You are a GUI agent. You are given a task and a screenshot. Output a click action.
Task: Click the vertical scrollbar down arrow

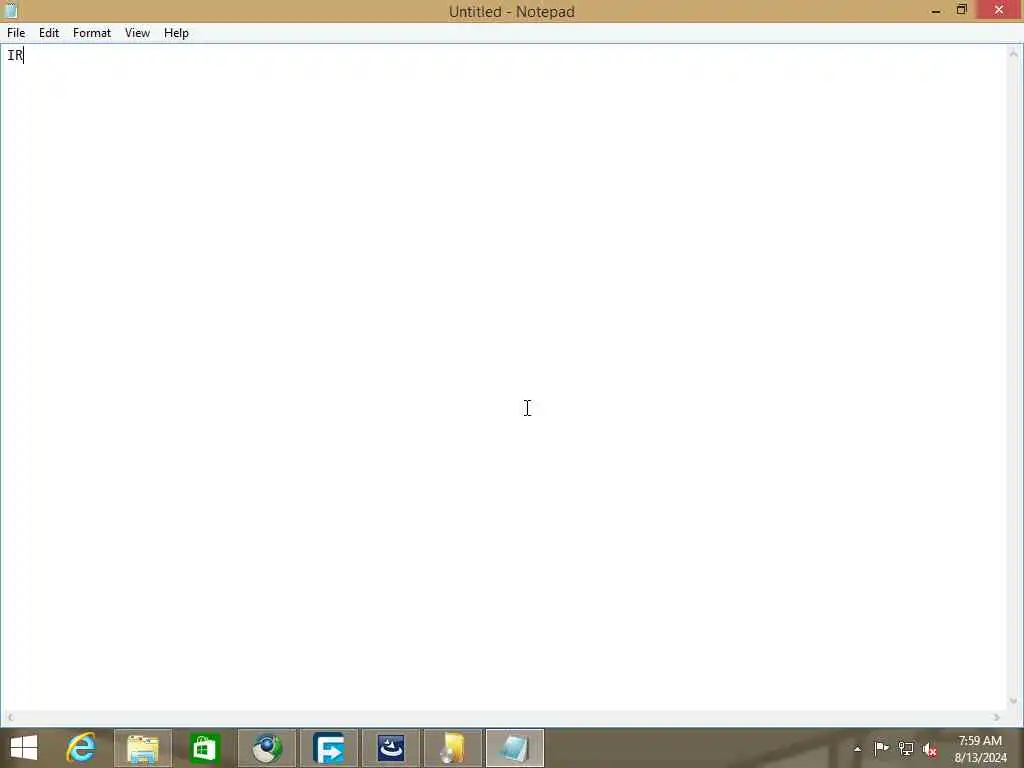[x=1014, y=701]
